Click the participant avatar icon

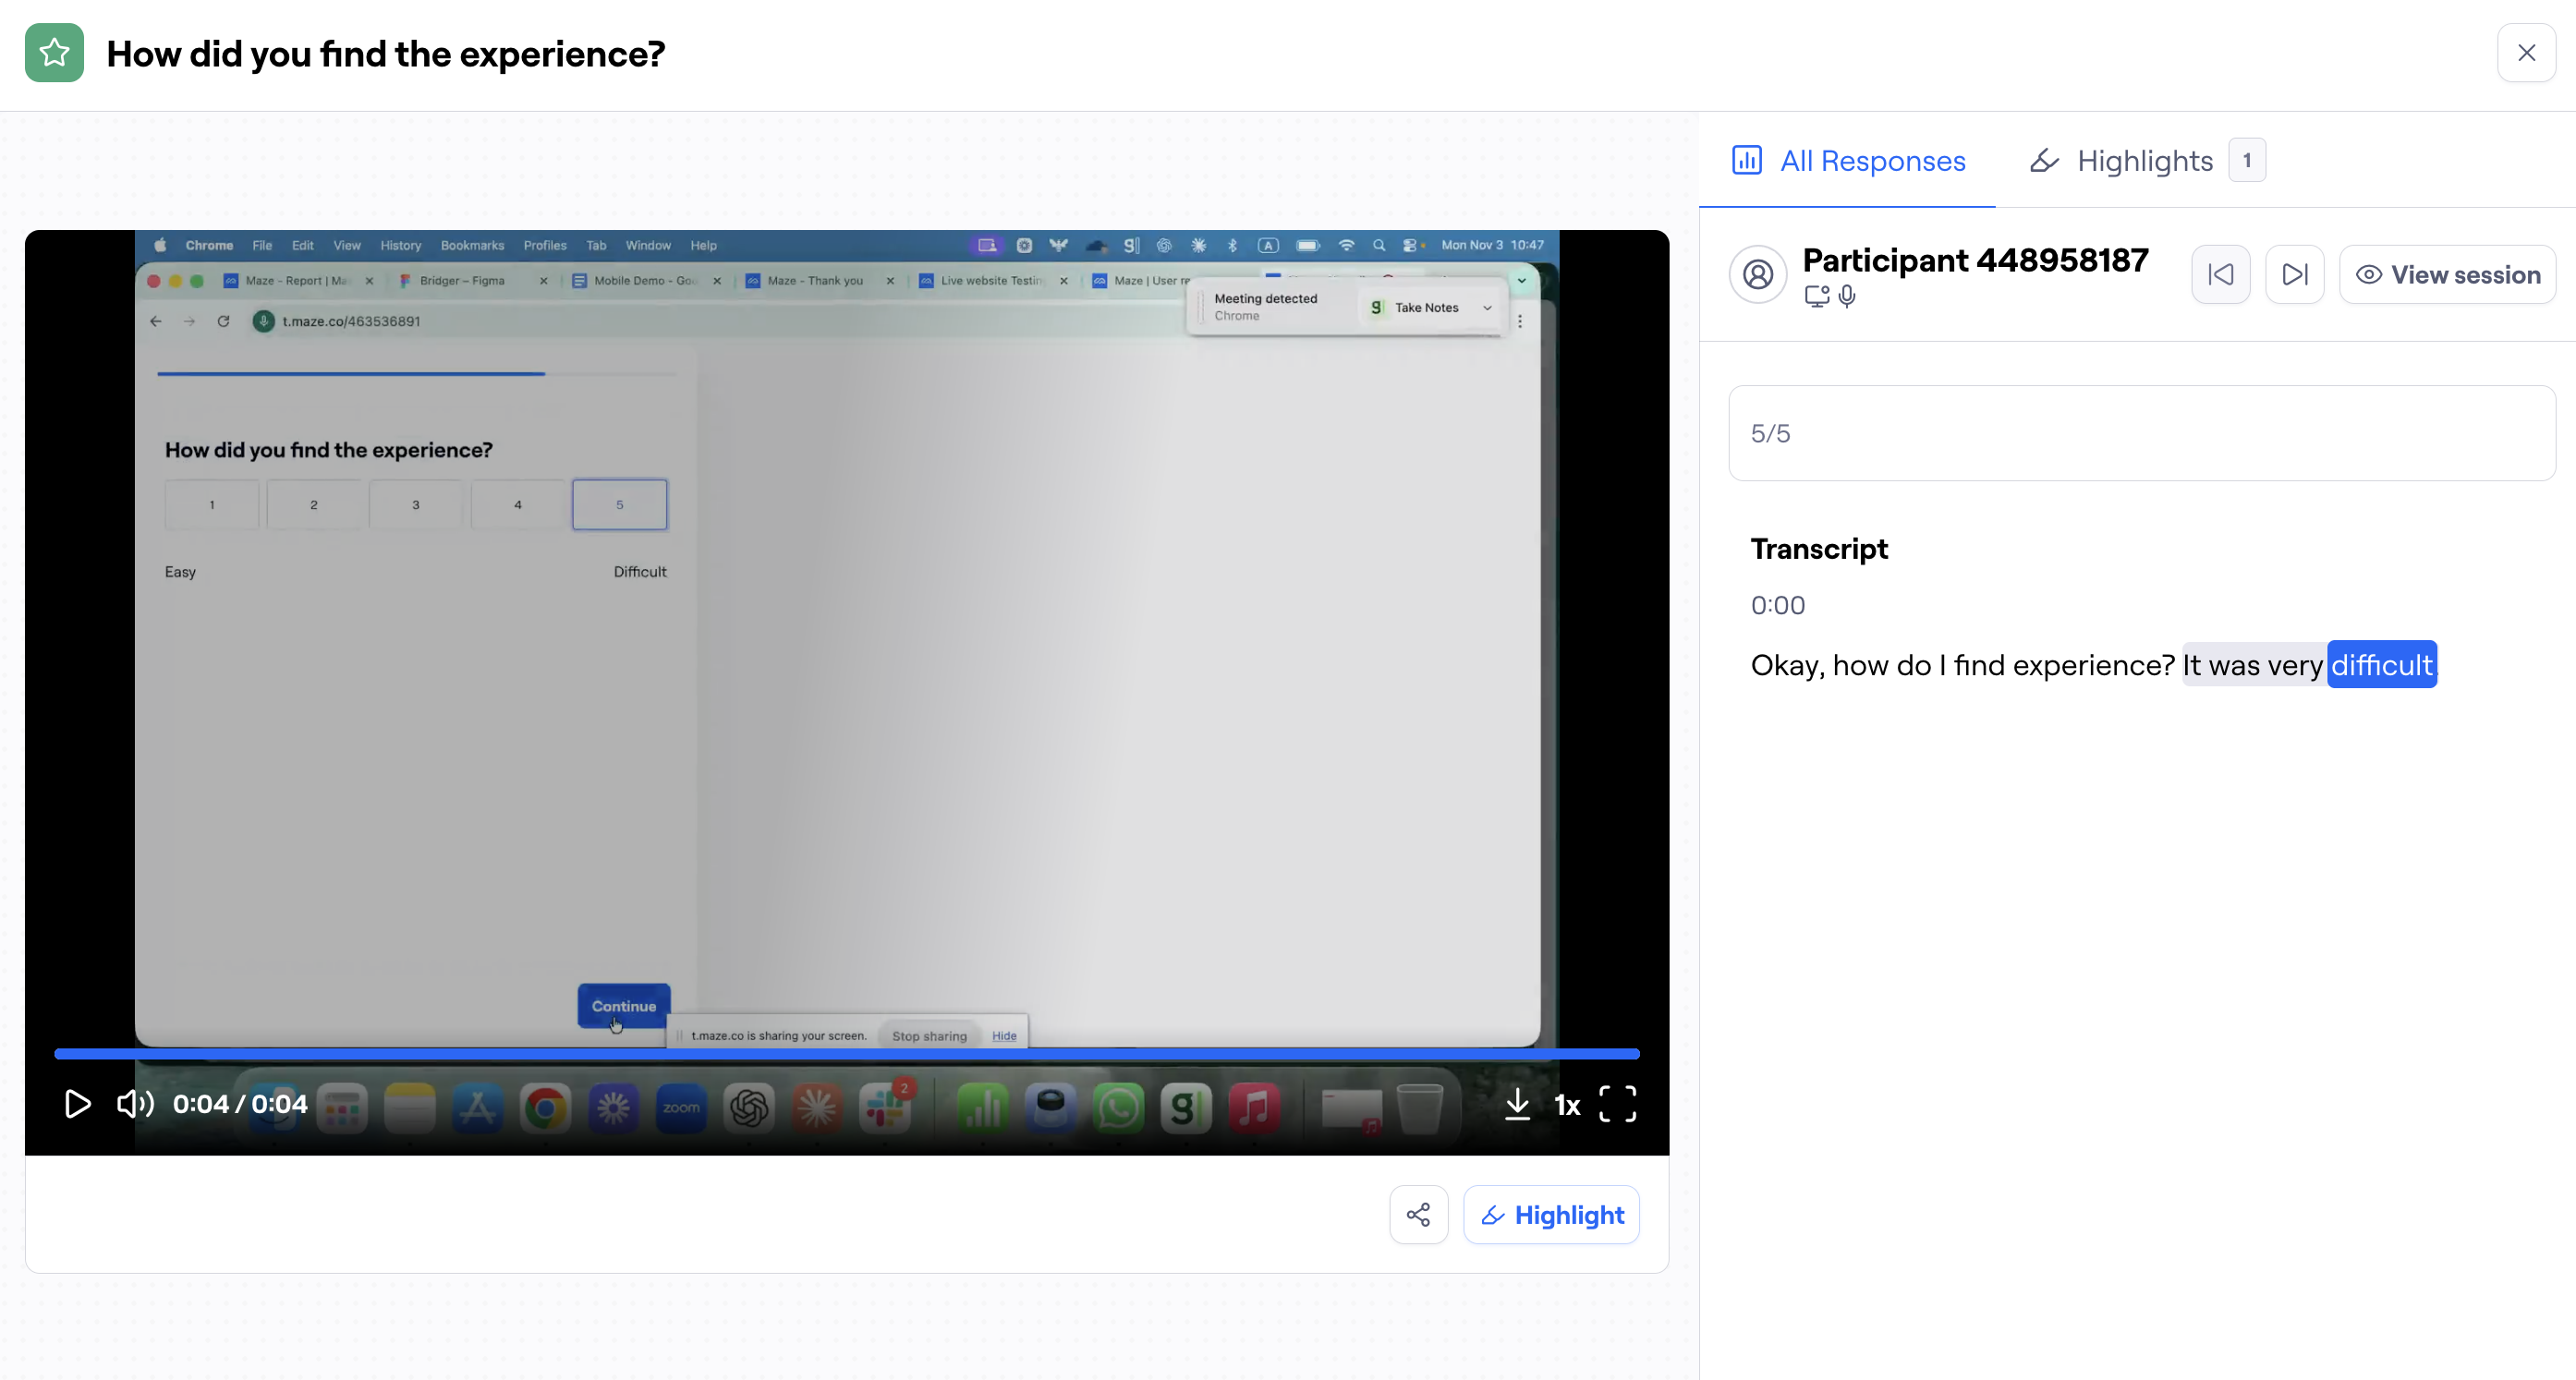1757,274
